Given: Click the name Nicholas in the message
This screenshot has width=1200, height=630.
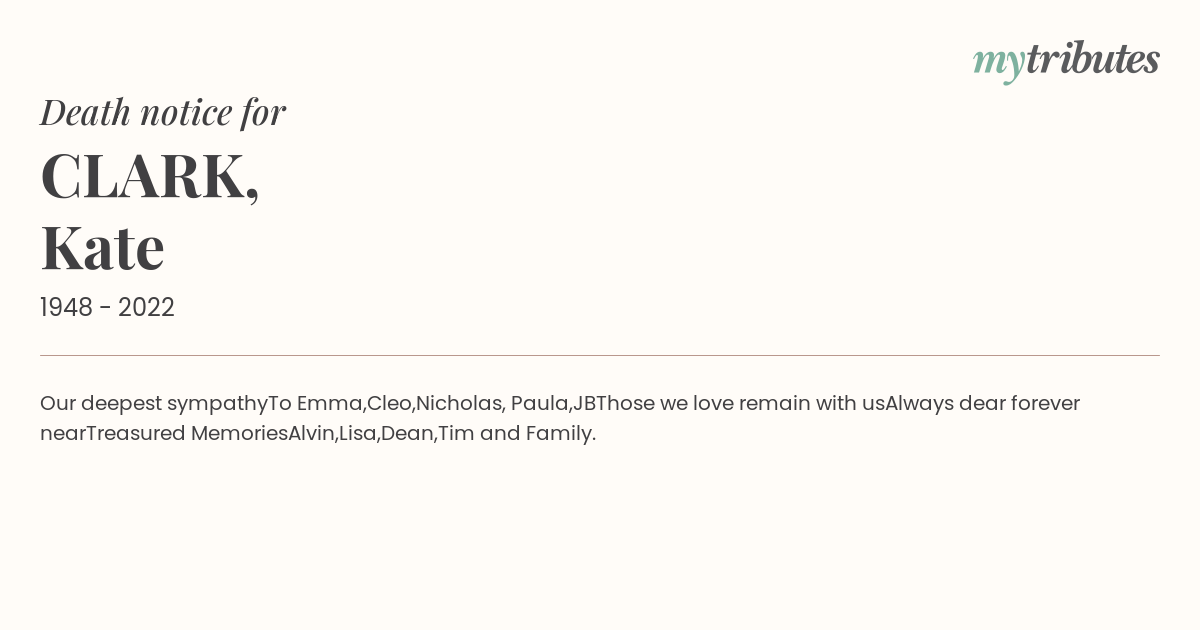Looking at the screenshot, I should point(458,404).
